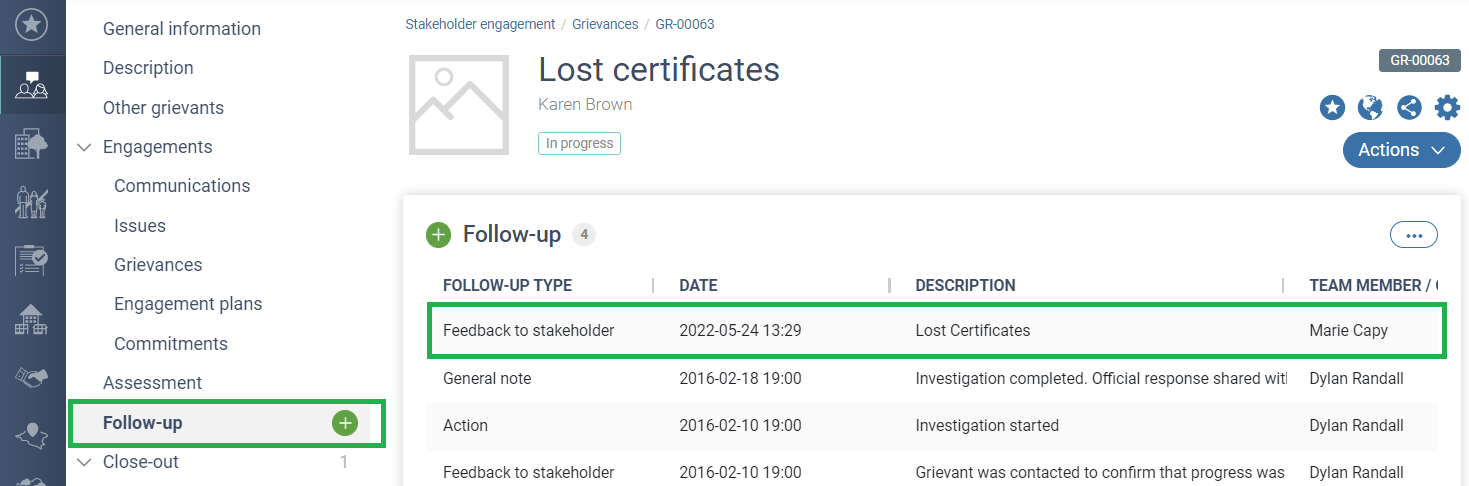
Task: Click the Marie Capy team member cell
Action: coord(1348,331)
